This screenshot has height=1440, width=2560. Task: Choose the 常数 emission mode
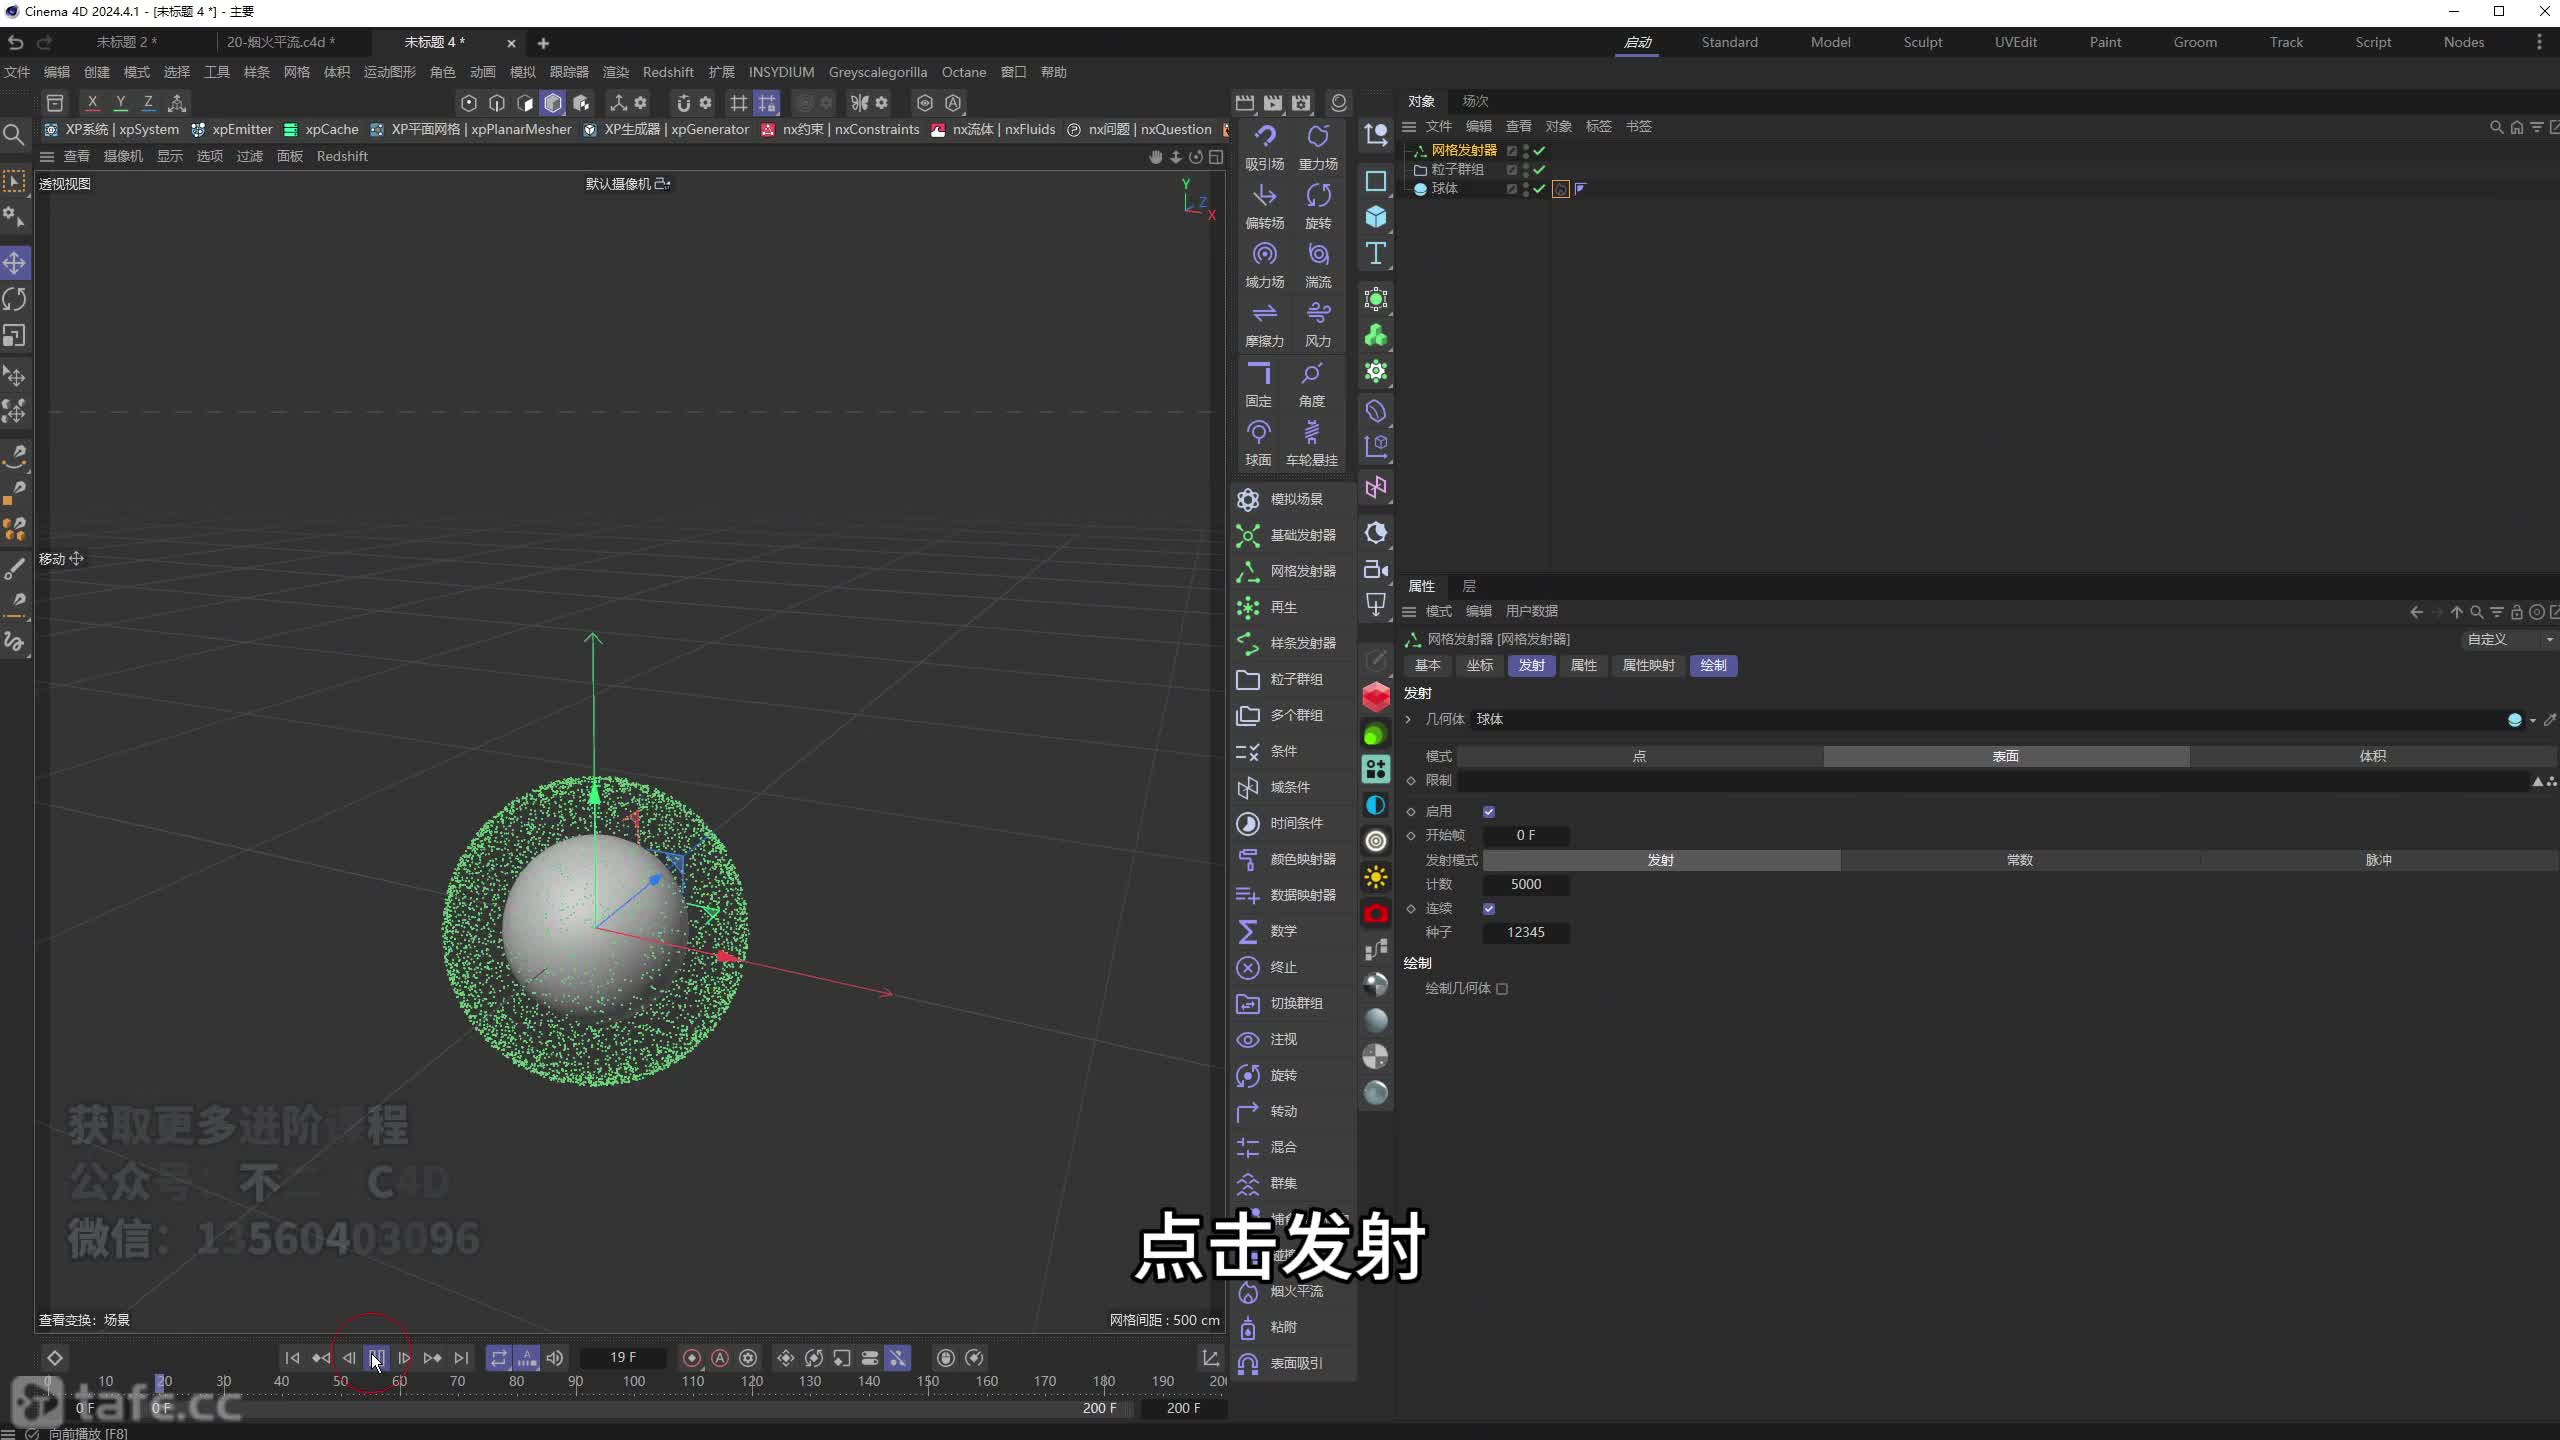[x=2019, y=860]
